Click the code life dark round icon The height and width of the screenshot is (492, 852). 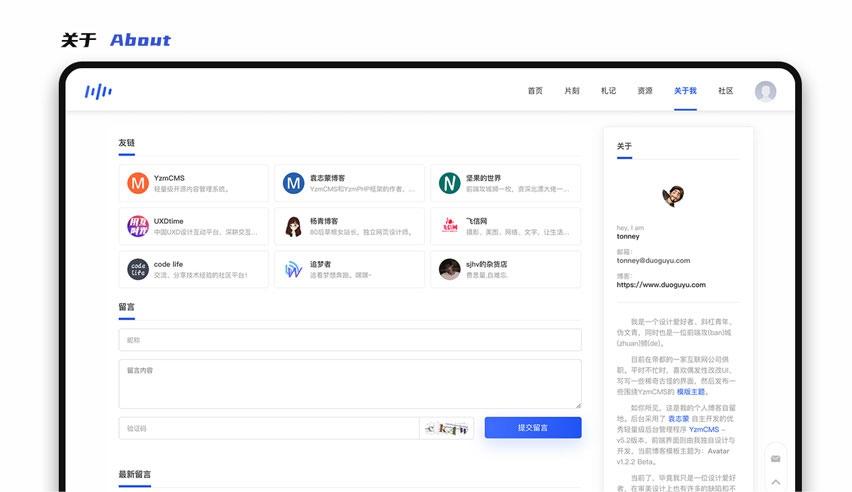138,269
